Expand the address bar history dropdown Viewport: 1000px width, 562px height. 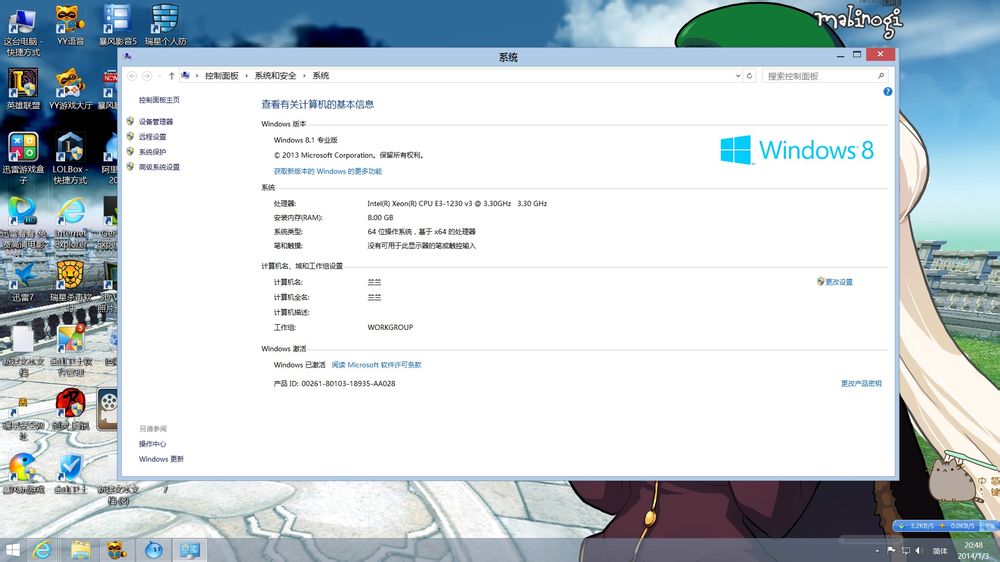point(738,76)
